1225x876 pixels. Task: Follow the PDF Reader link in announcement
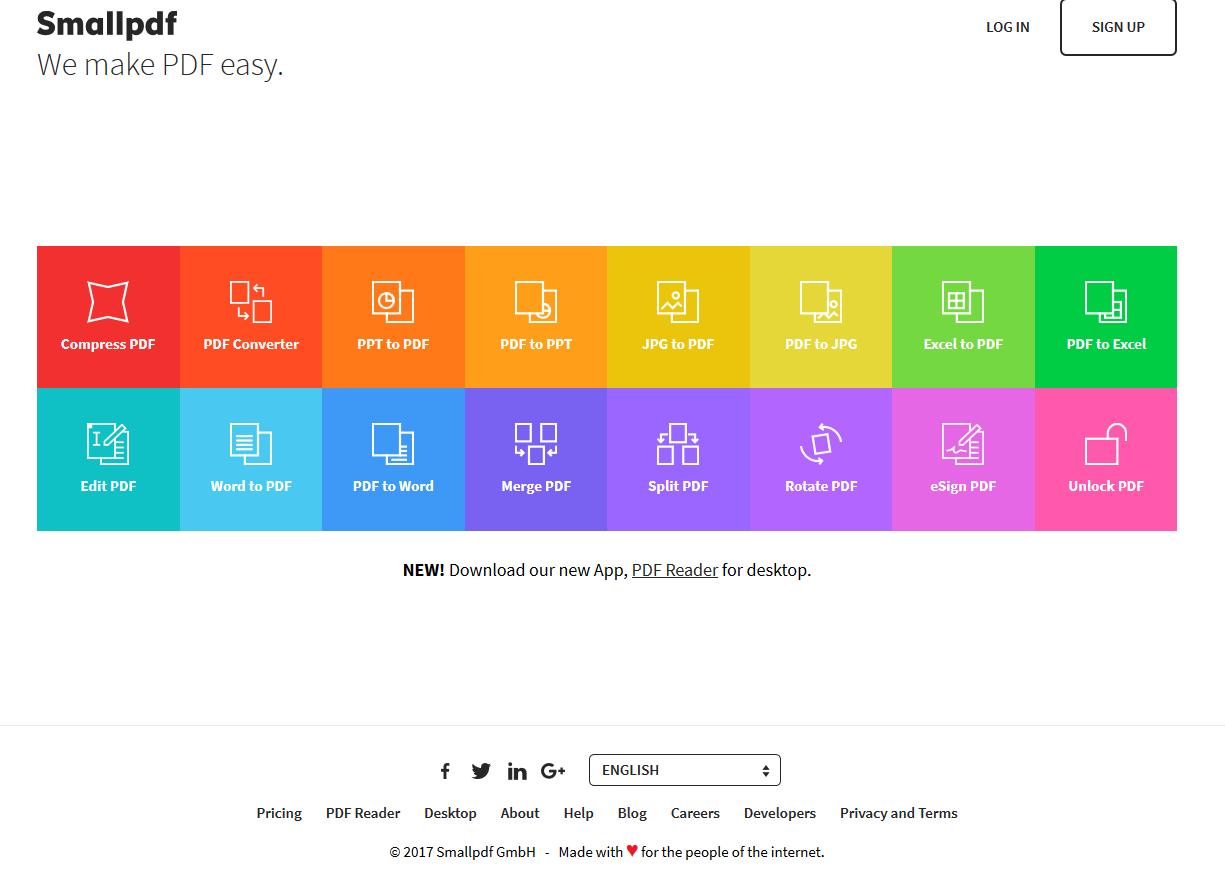coord(675,570)
